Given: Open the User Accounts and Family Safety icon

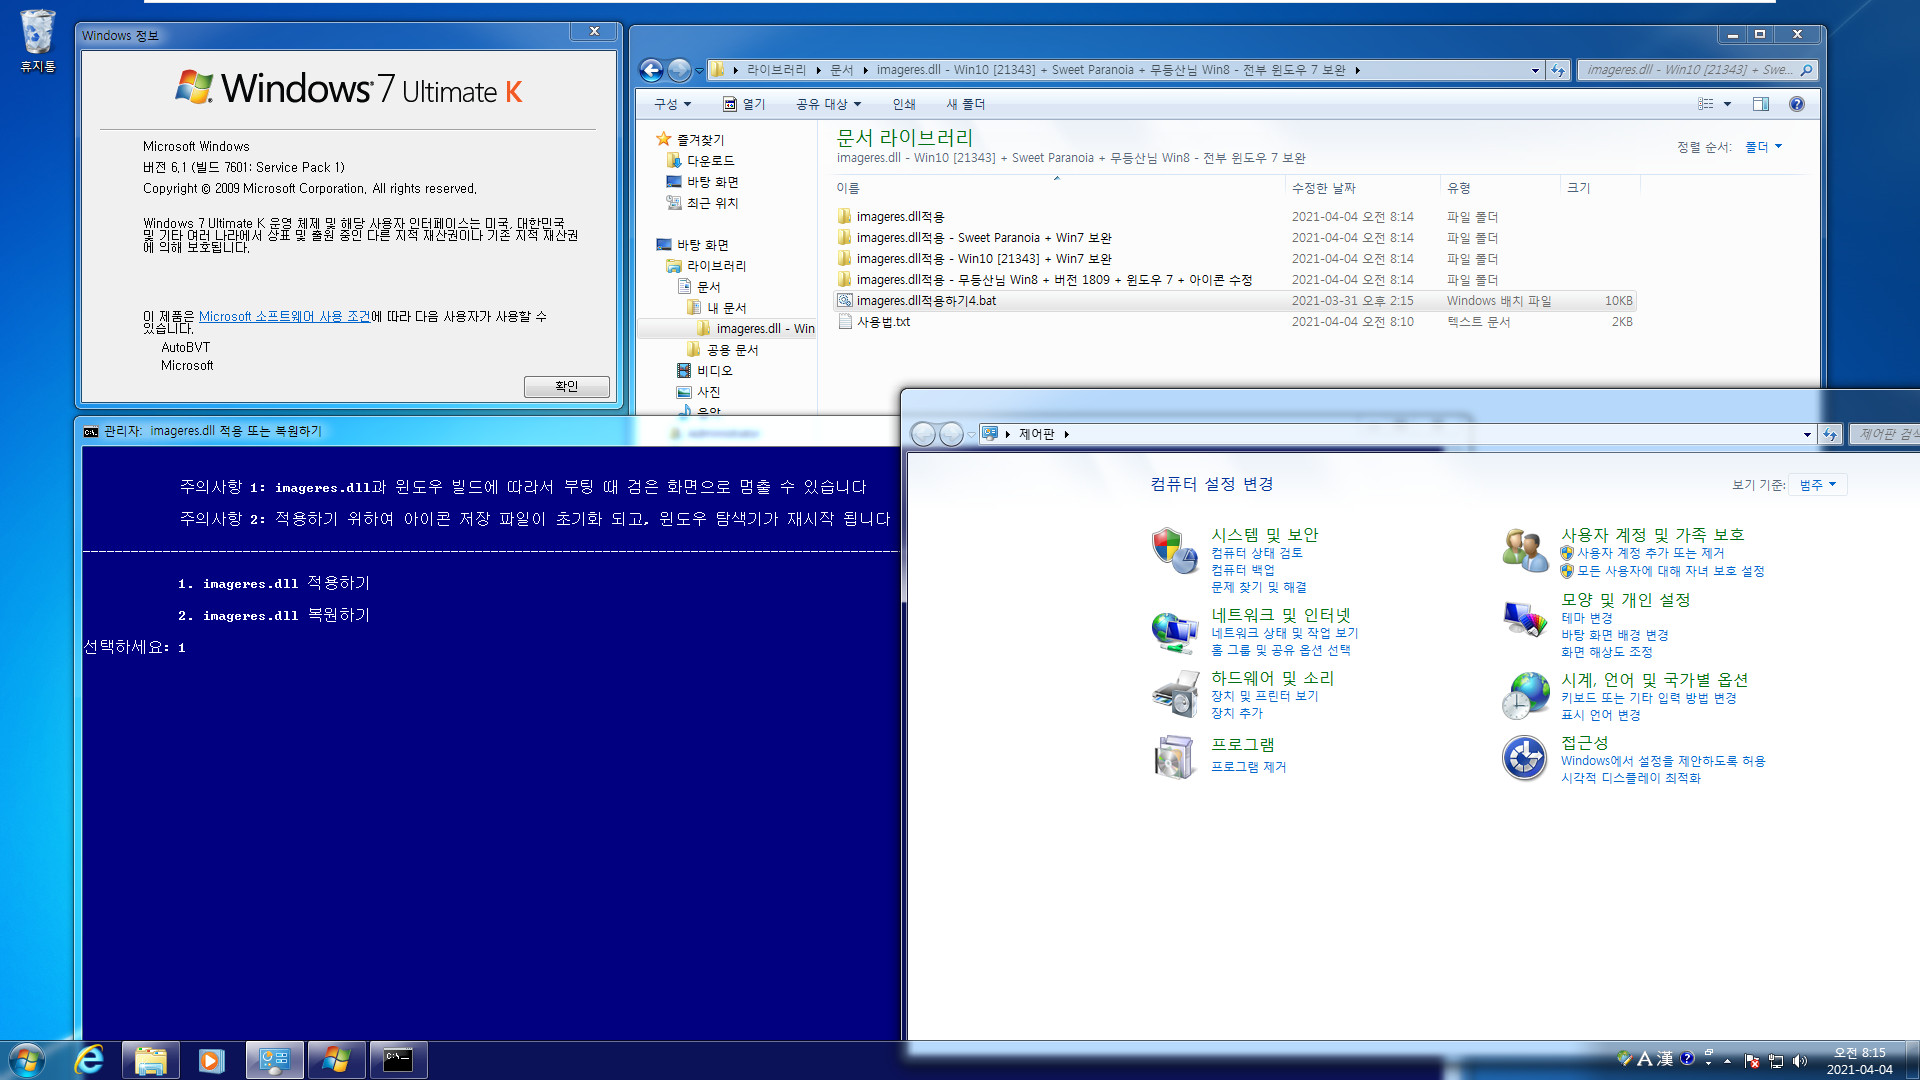Looking at the screenshot, I should tap(1525, 551).
